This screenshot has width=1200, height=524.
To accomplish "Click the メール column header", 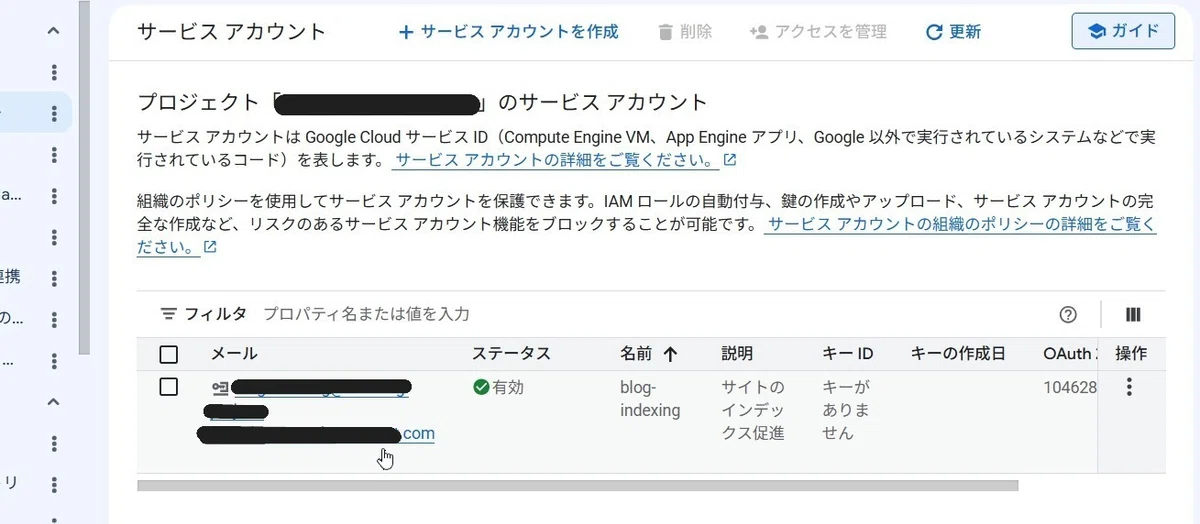I will (x=234, y=354).
